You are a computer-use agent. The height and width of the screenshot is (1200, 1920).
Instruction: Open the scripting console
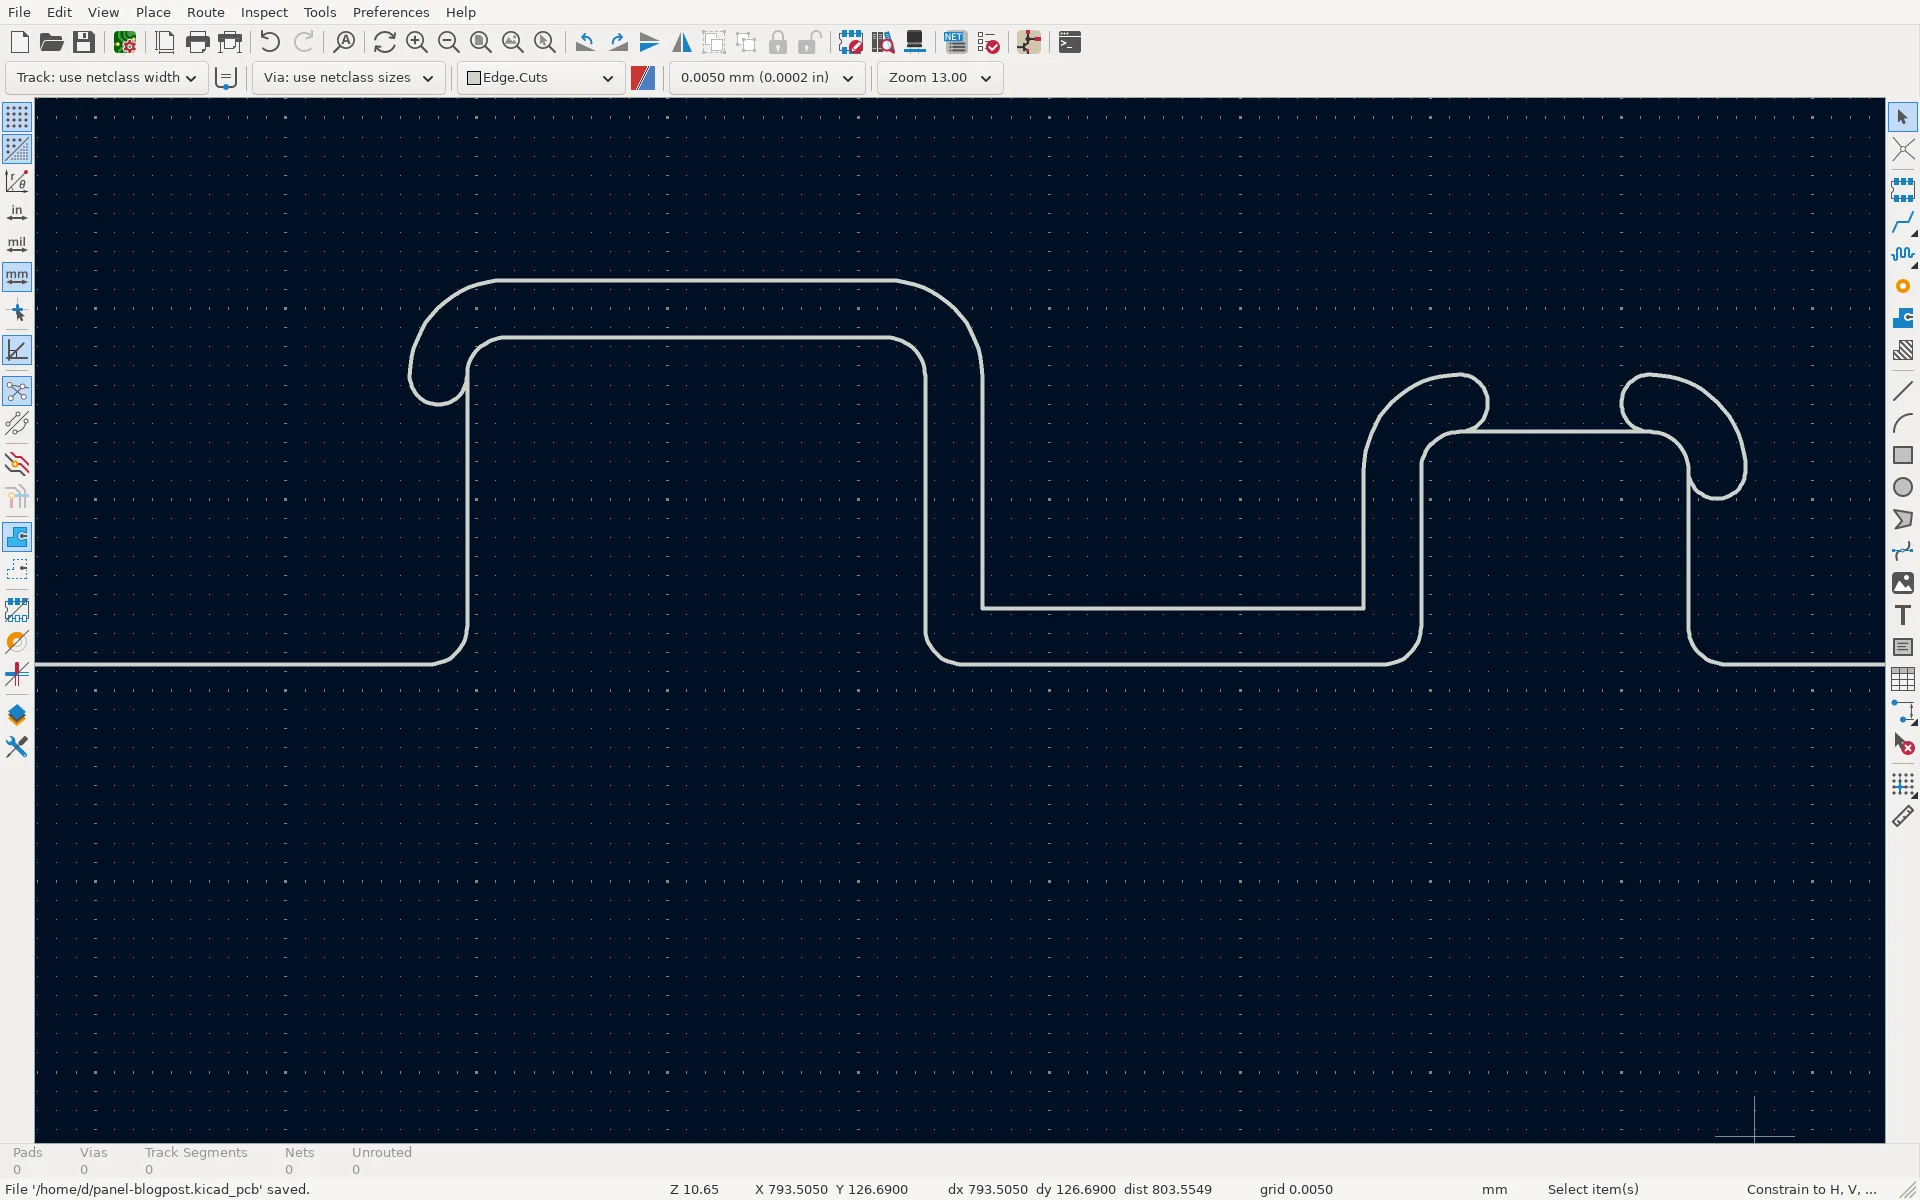pyautogui.click(x=1070, y=42)
